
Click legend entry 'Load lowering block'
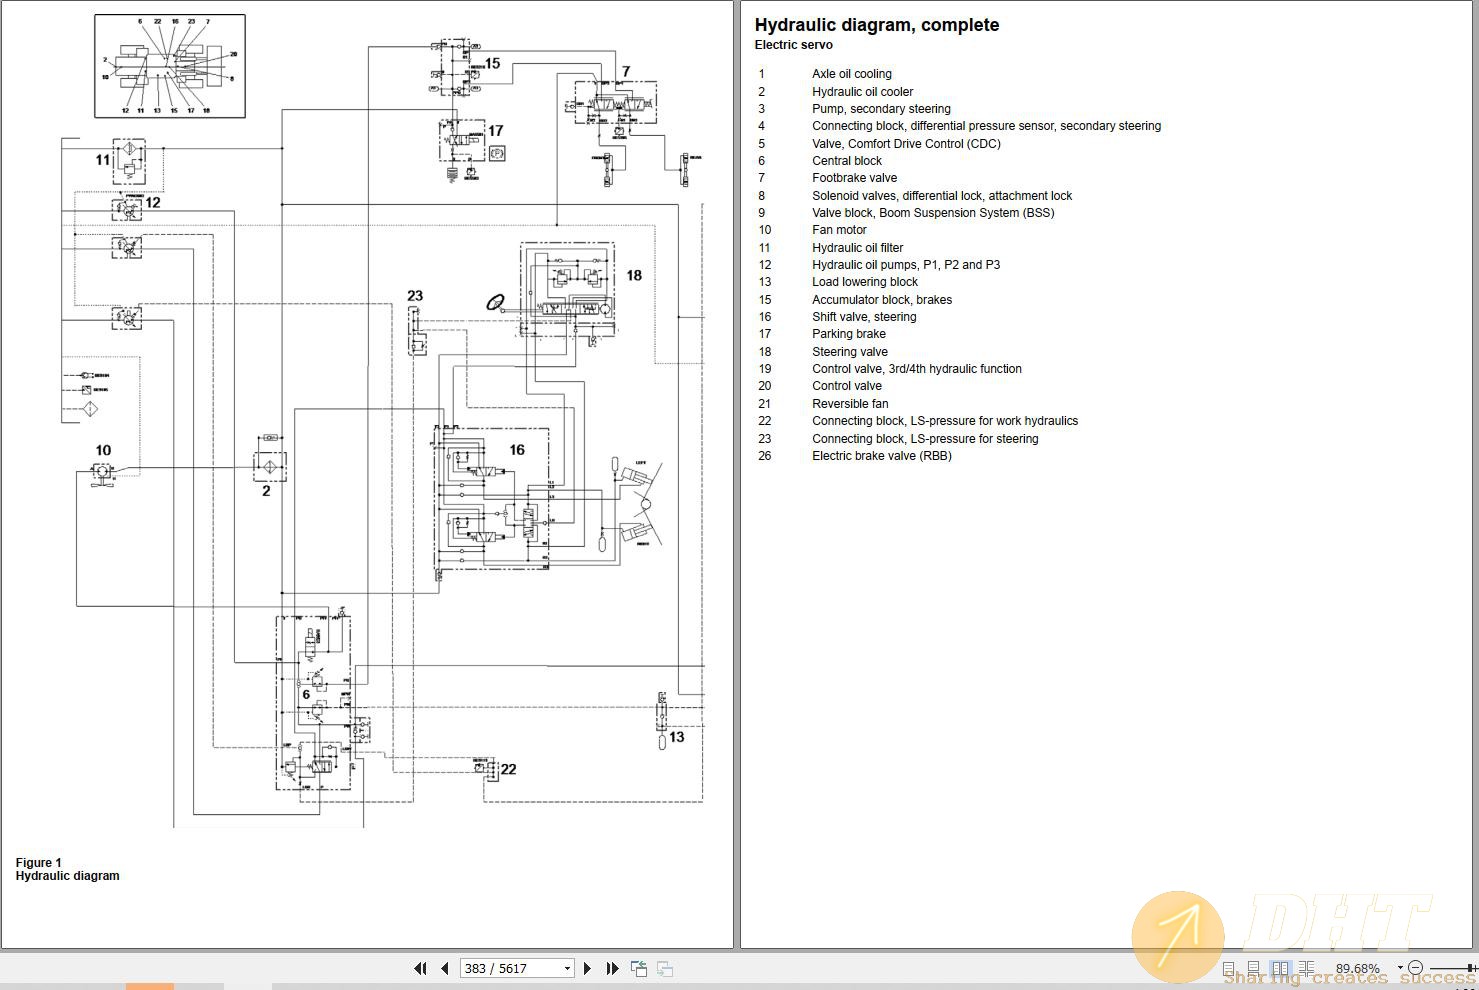point(864,282)
